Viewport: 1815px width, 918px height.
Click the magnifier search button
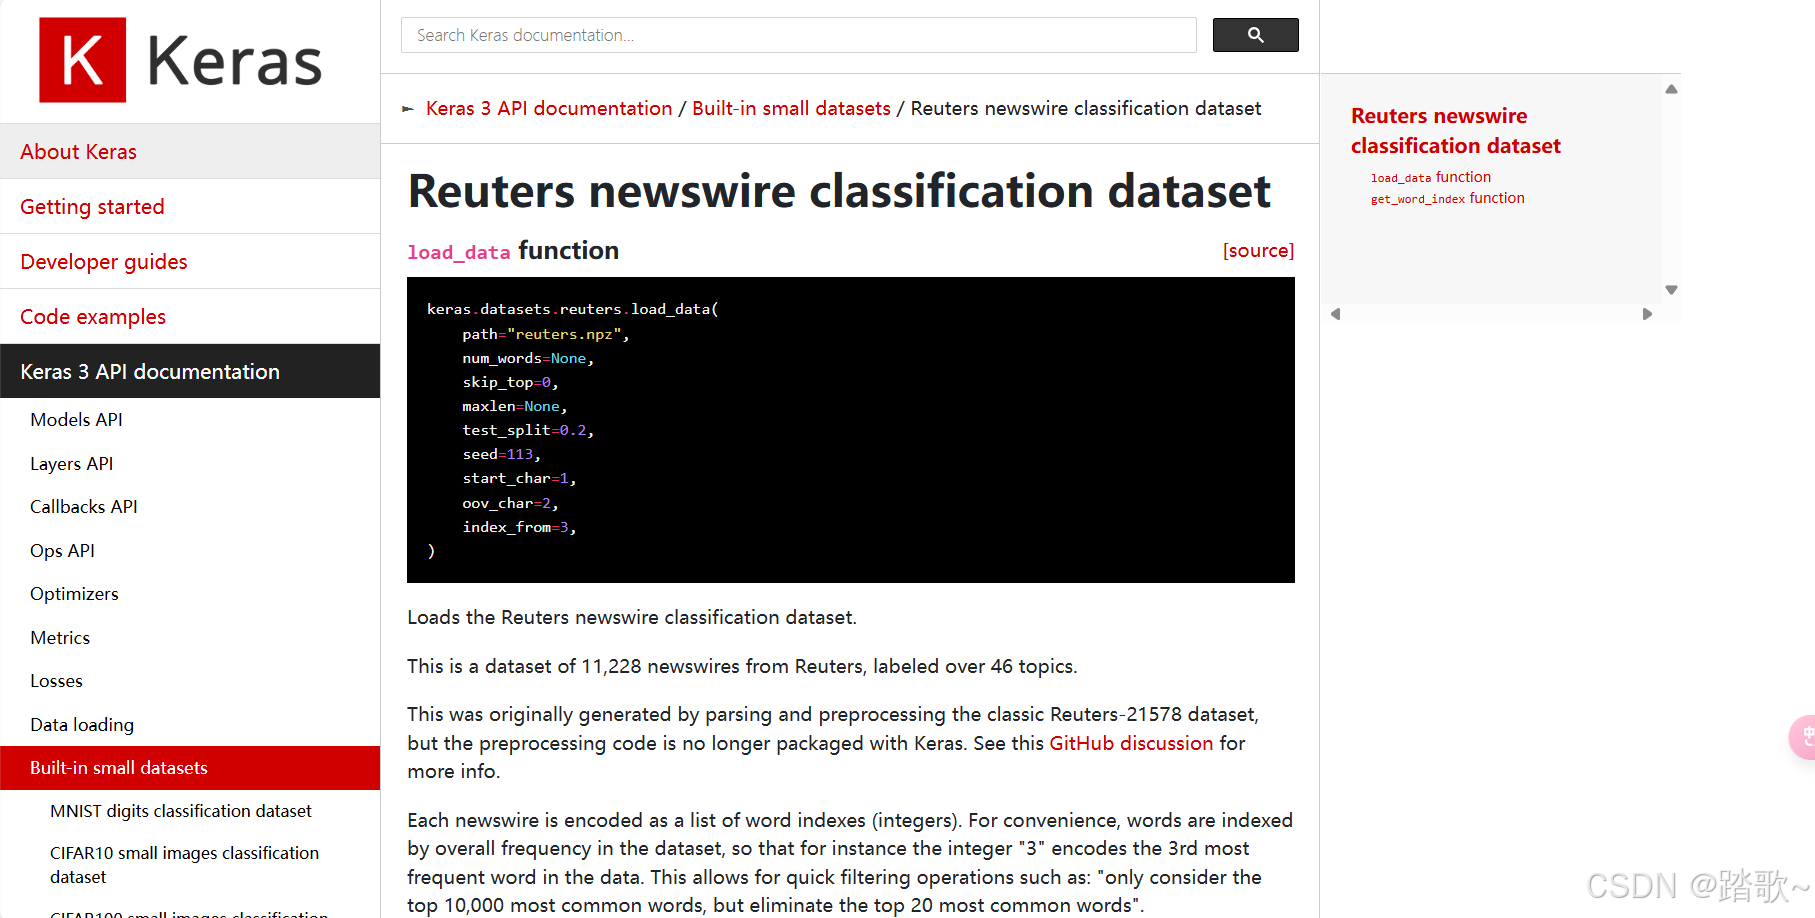click(1255, 35)
